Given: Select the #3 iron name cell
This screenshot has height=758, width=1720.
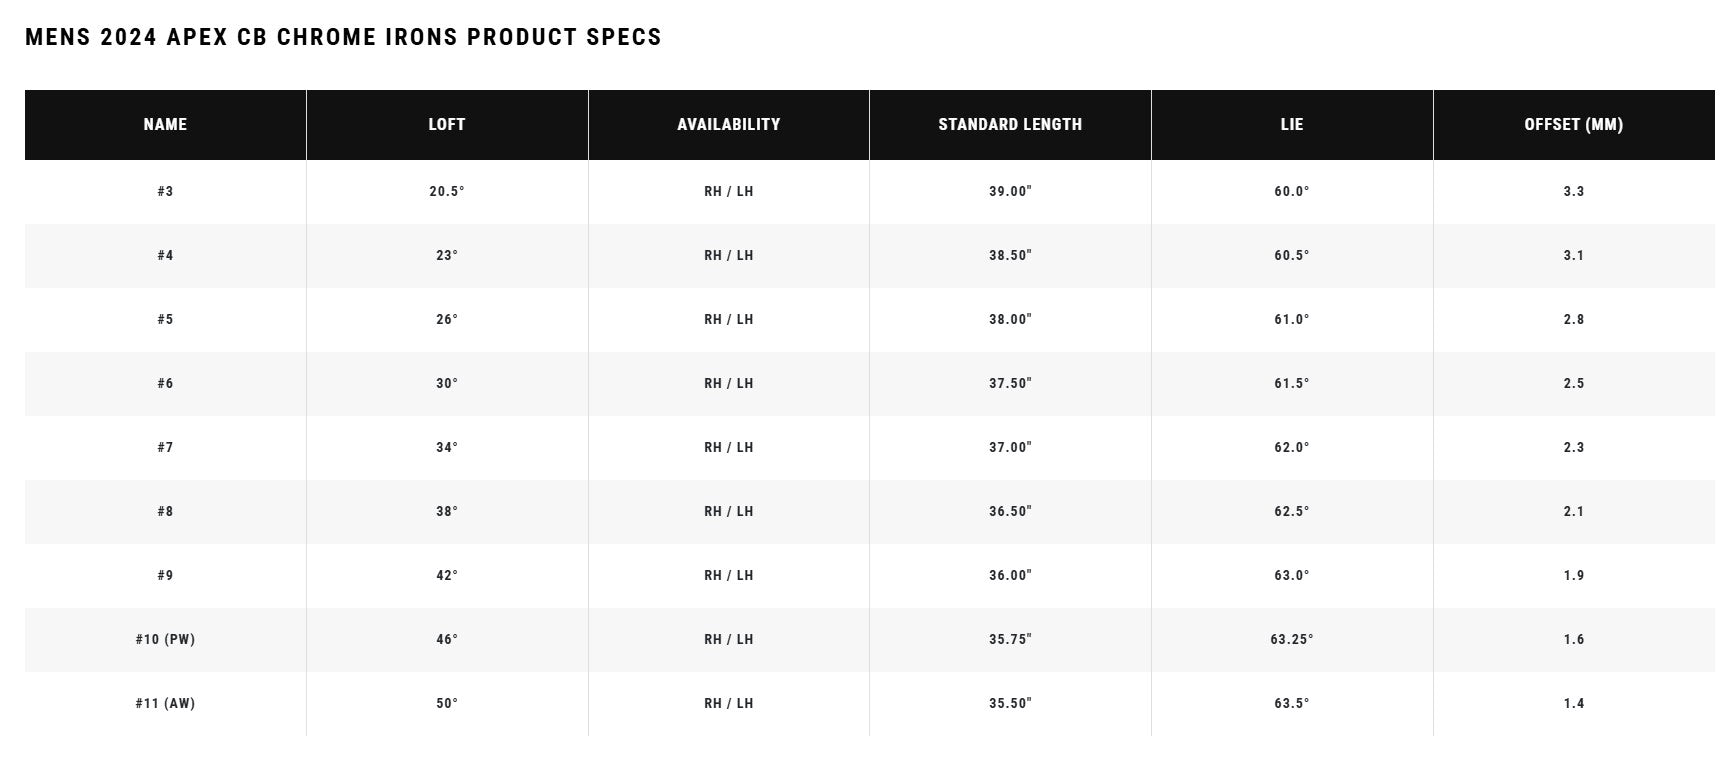Looking at the screenshot, I should [x=165, y=191].
